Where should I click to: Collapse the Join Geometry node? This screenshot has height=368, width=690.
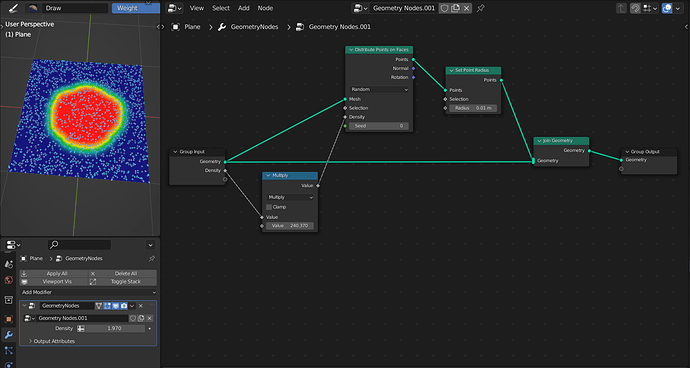[539, 141]
